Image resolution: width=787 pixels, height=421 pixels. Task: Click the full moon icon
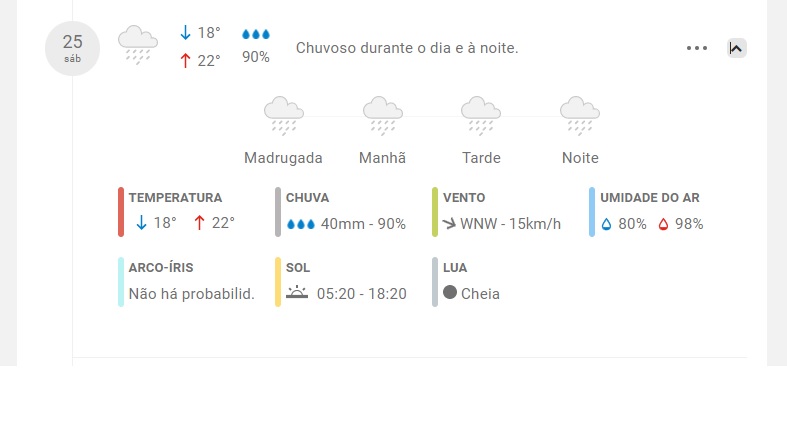450,292
